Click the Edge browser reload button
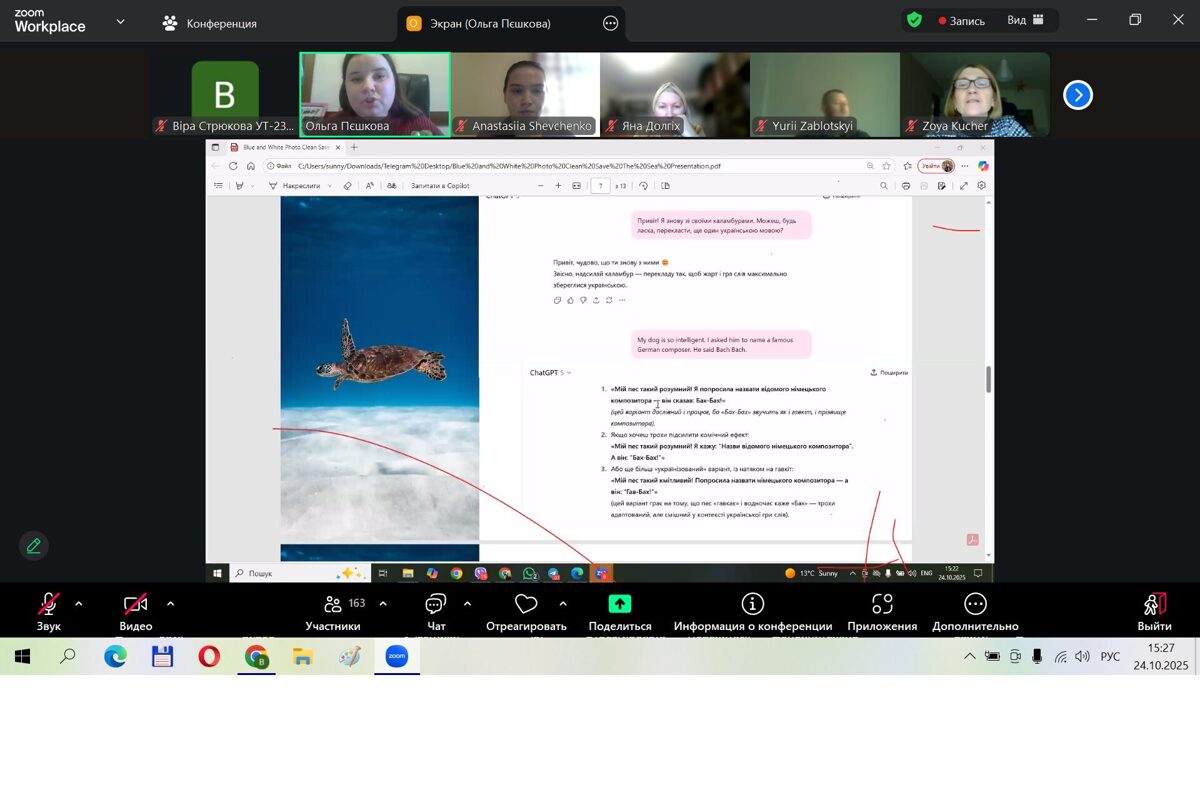1200x800 pixels. (x=233, y=166)
